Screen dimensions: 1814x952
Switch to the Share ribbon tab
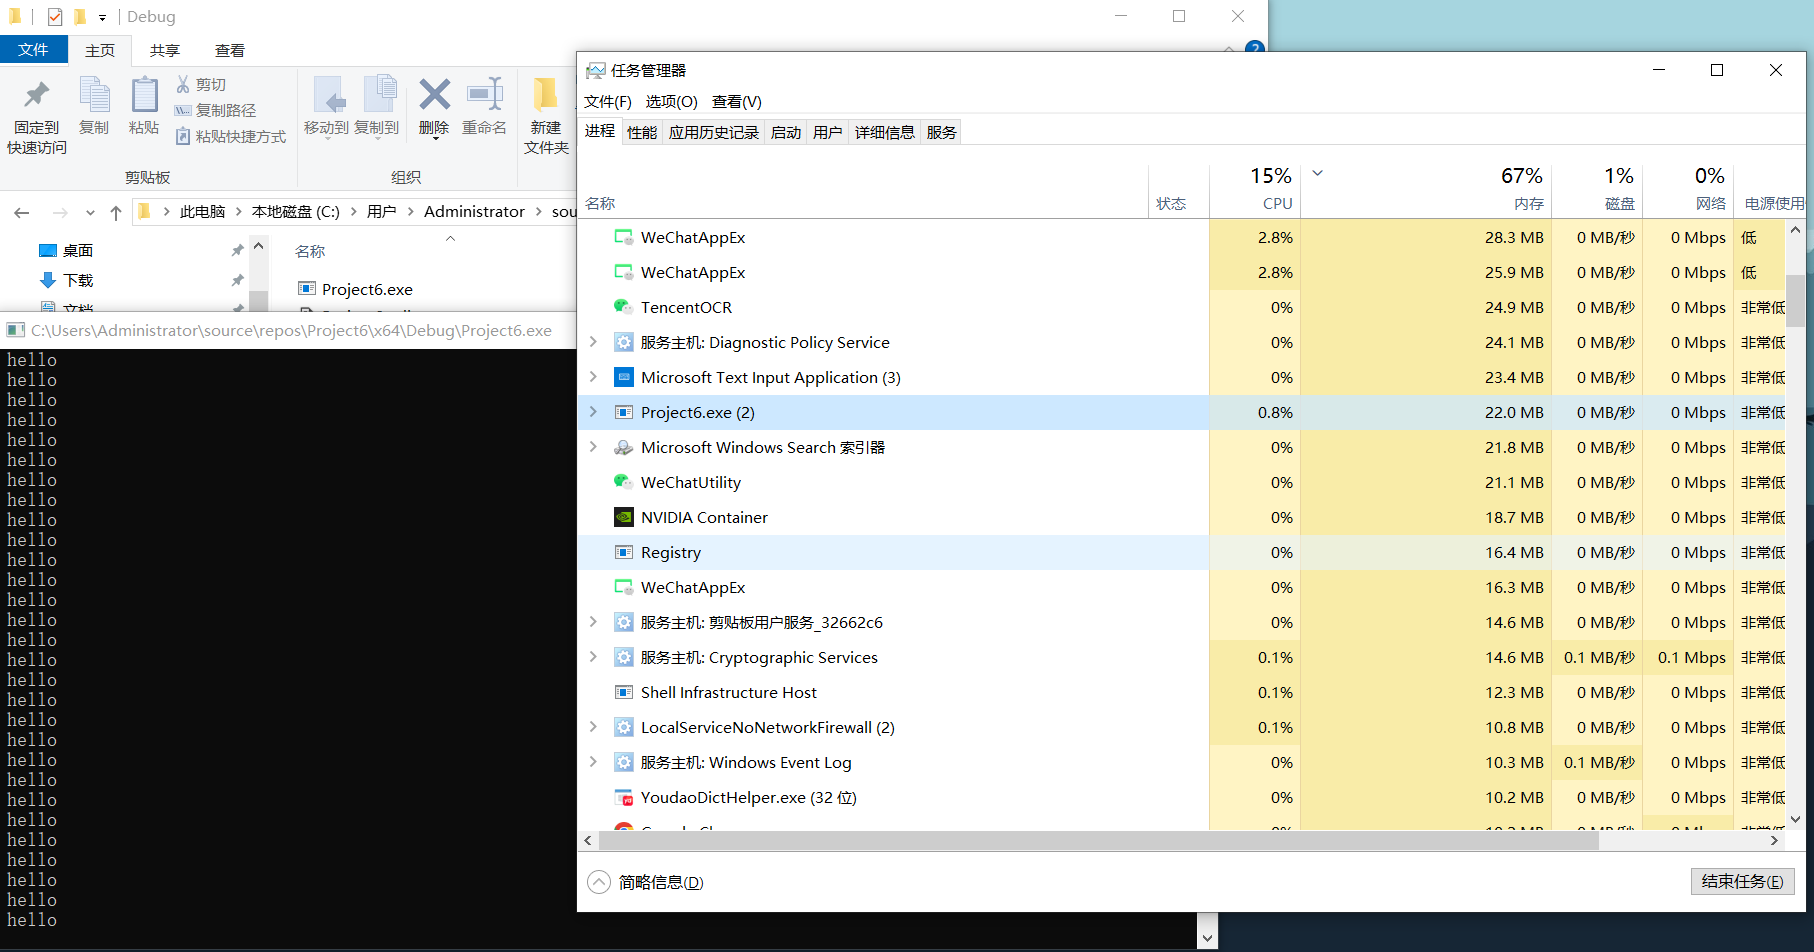coord(165,50)
